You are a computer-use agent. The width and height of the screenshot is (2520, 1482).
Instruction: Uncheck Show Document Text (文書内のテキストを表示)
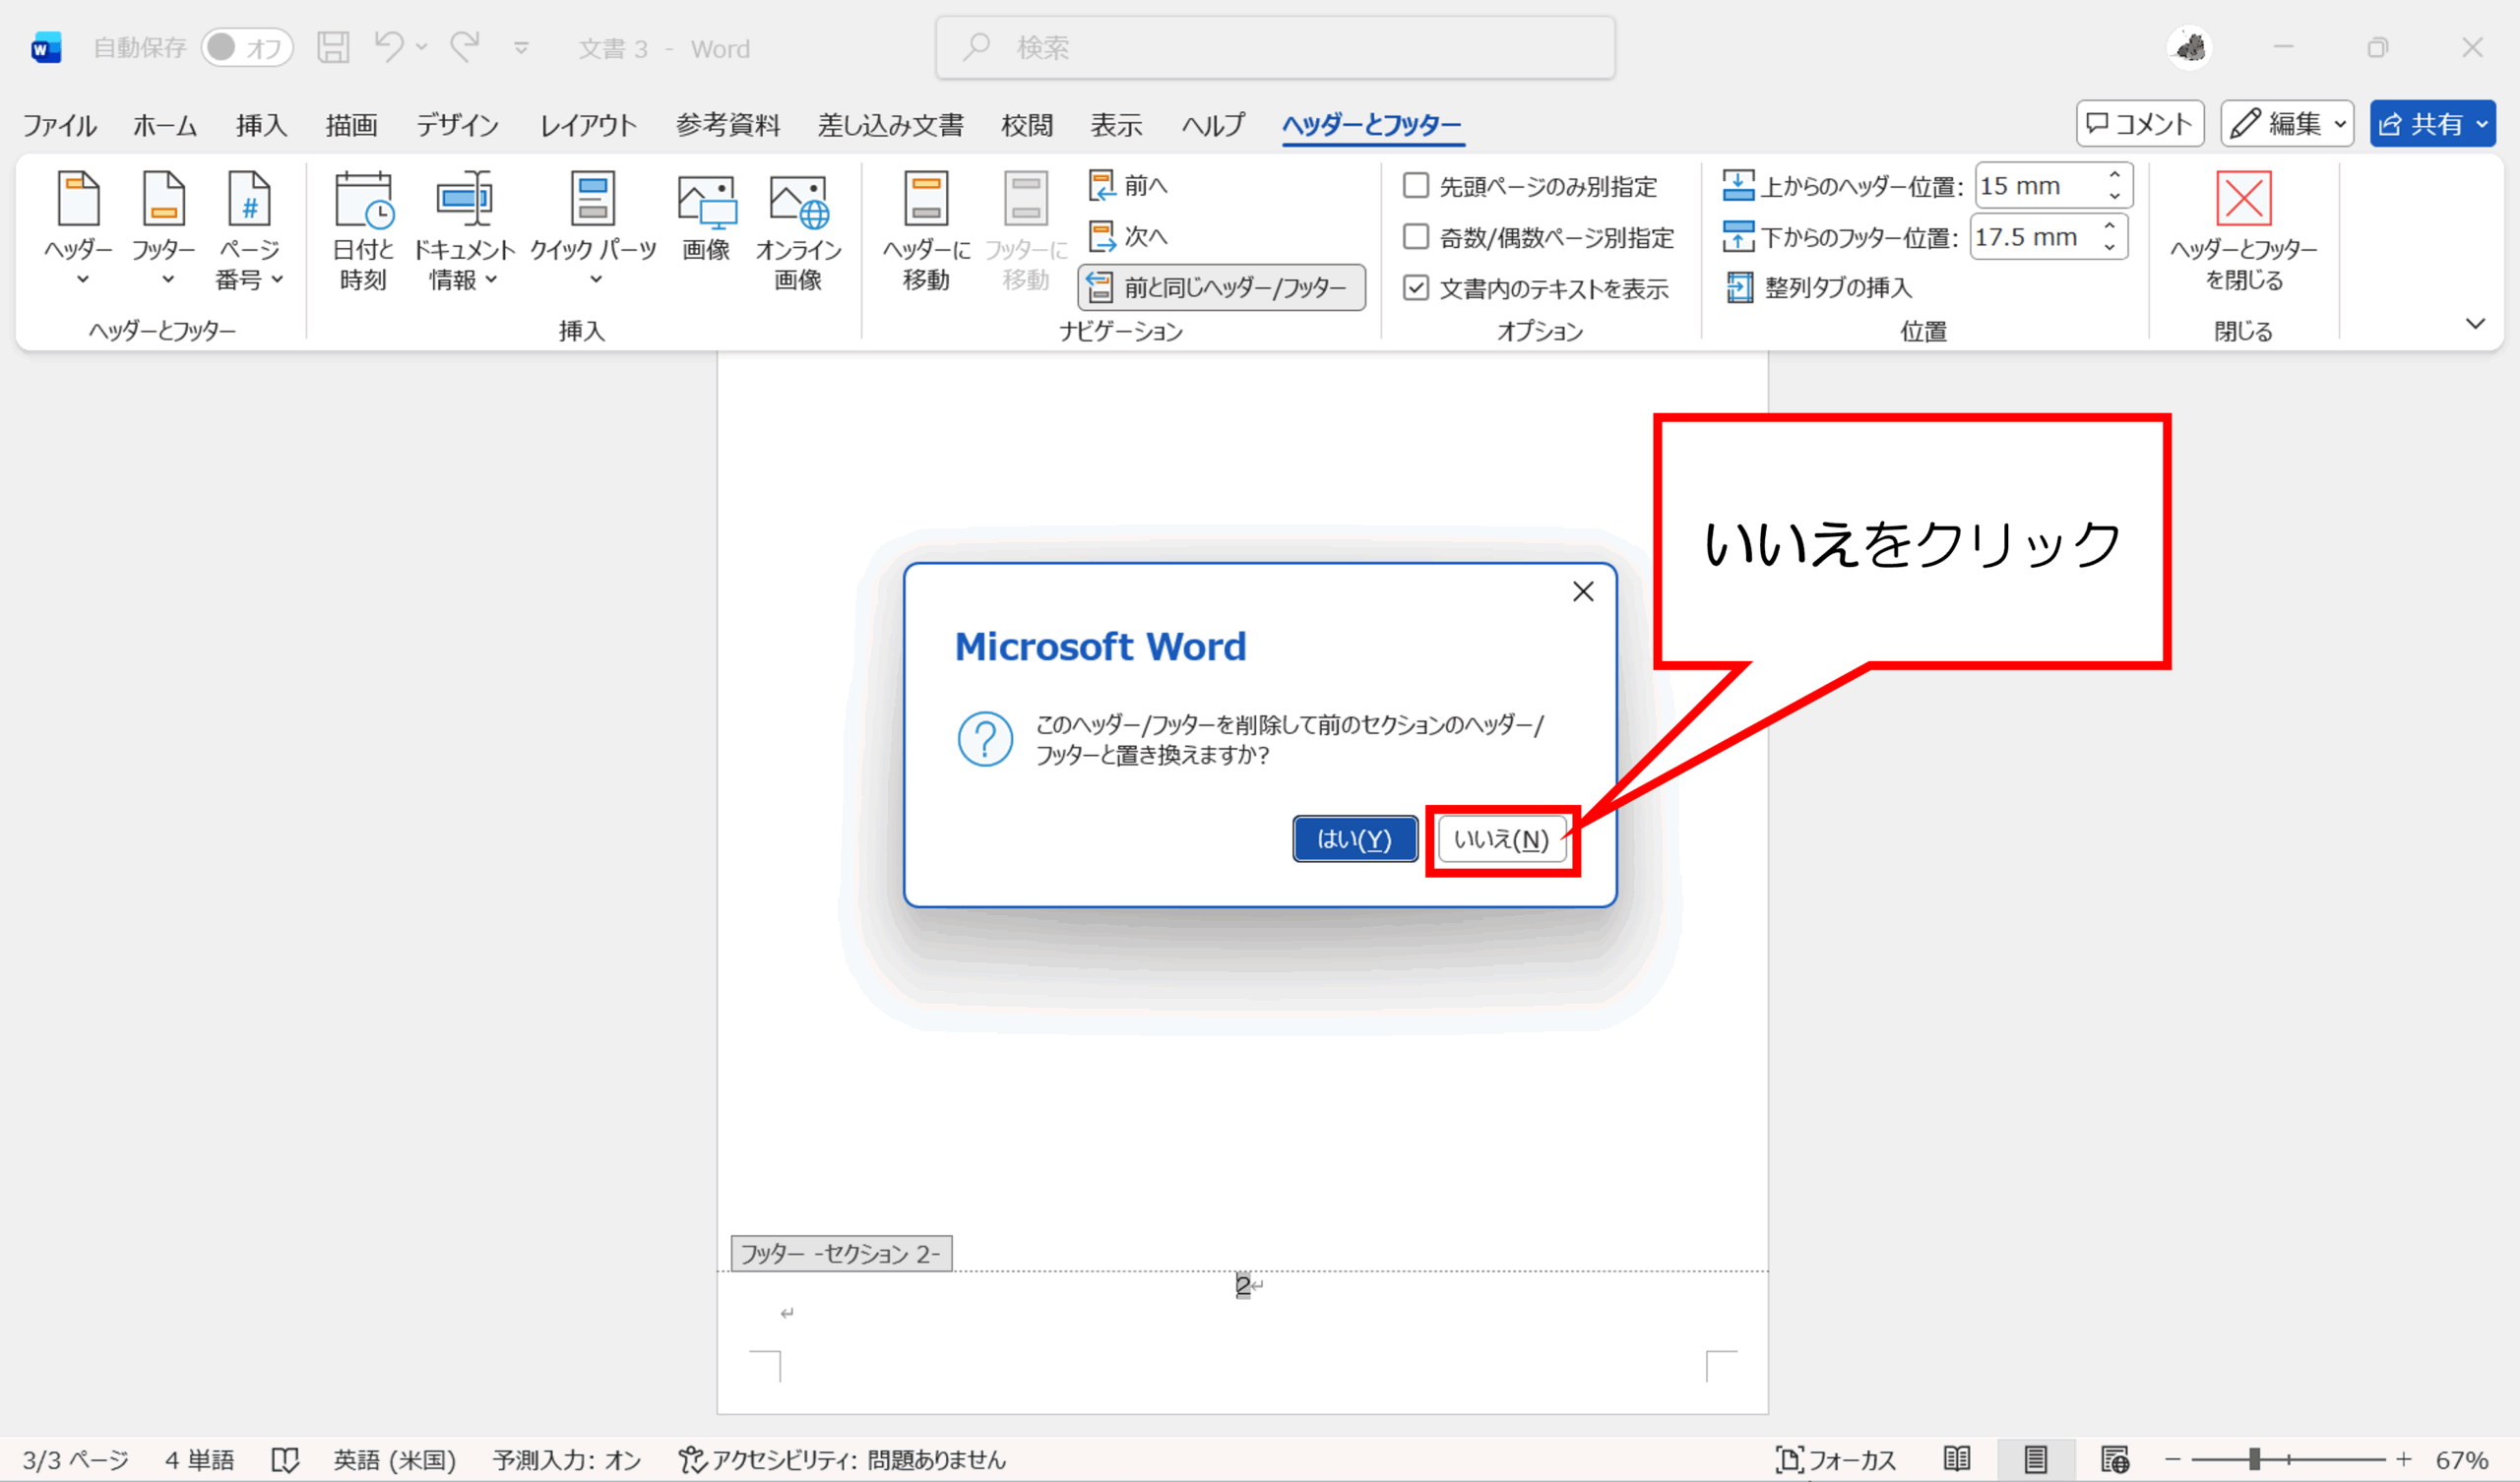pyautogui.click(x=1415, y=288)
